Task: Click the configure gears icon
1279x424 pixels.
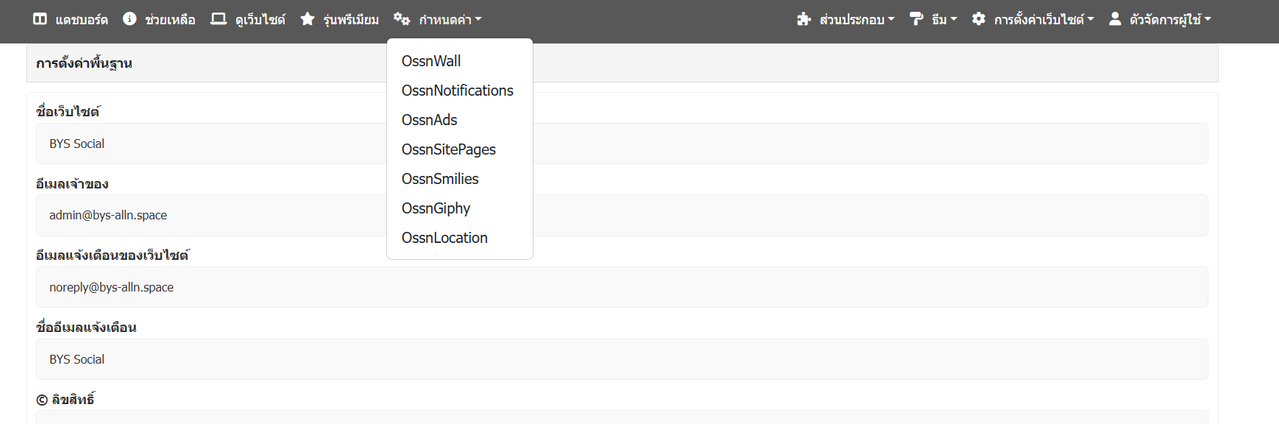Action: [x=402, y=19]
